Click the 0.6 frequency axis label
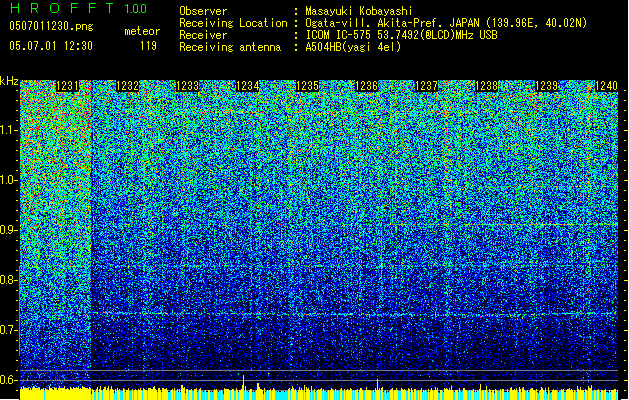Screen dimensions: 629x400 (8, 380)
